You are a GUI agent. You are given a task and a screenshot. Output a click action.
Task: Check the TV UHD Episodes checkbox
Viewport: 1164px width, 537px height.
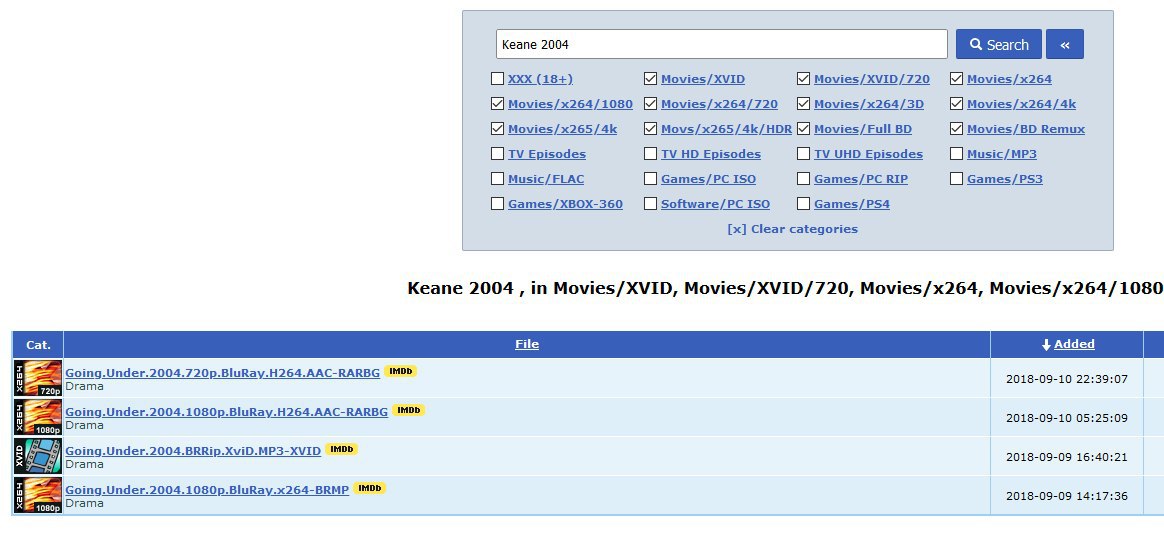click(803, 154)
